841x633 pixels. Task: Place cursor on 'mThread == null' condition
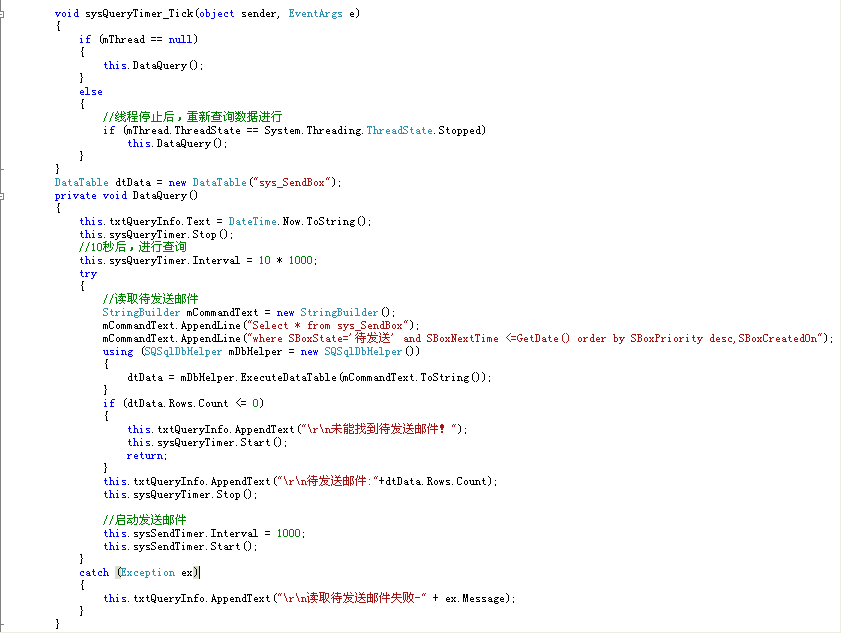tap(146, 40)
